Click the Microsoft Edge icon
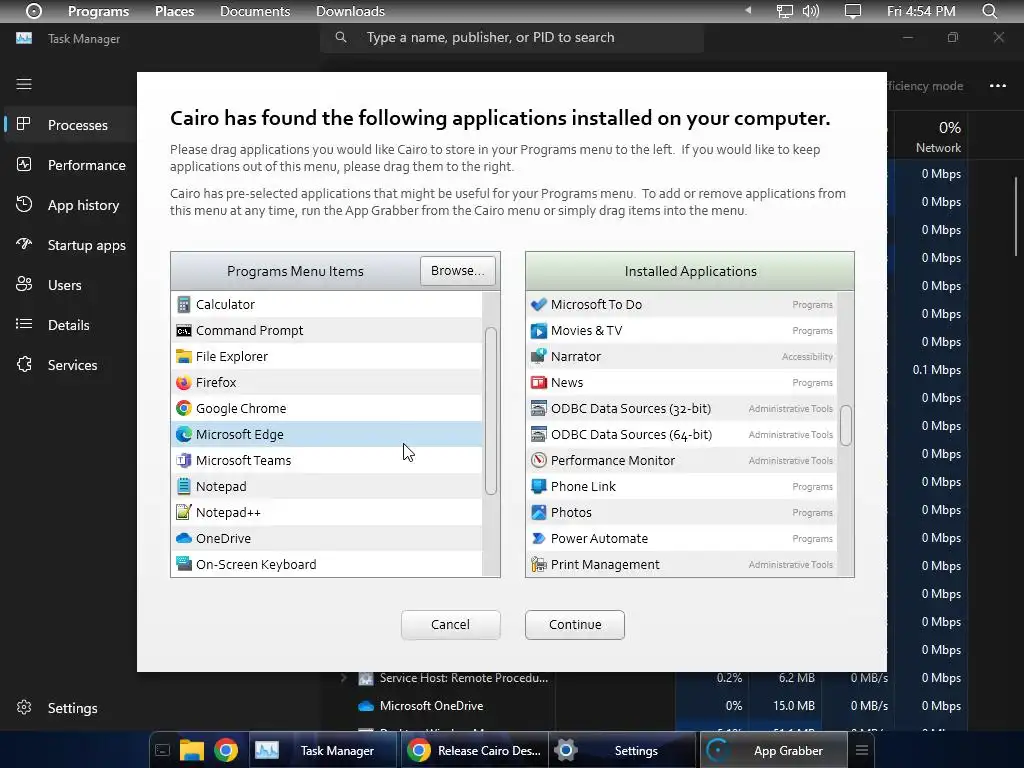 click(184, 434)
